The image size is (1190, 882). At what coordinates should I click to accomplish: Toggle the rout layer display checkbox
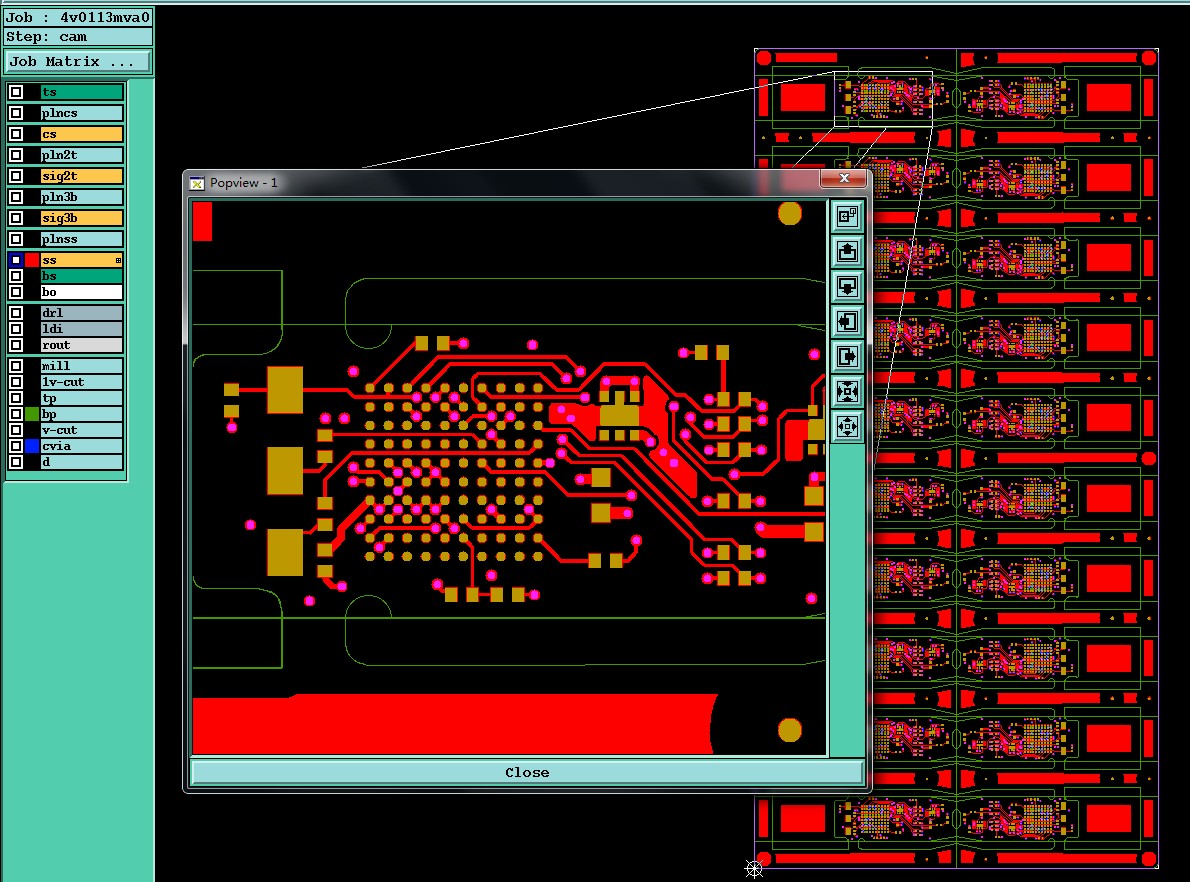click(16, 345)
